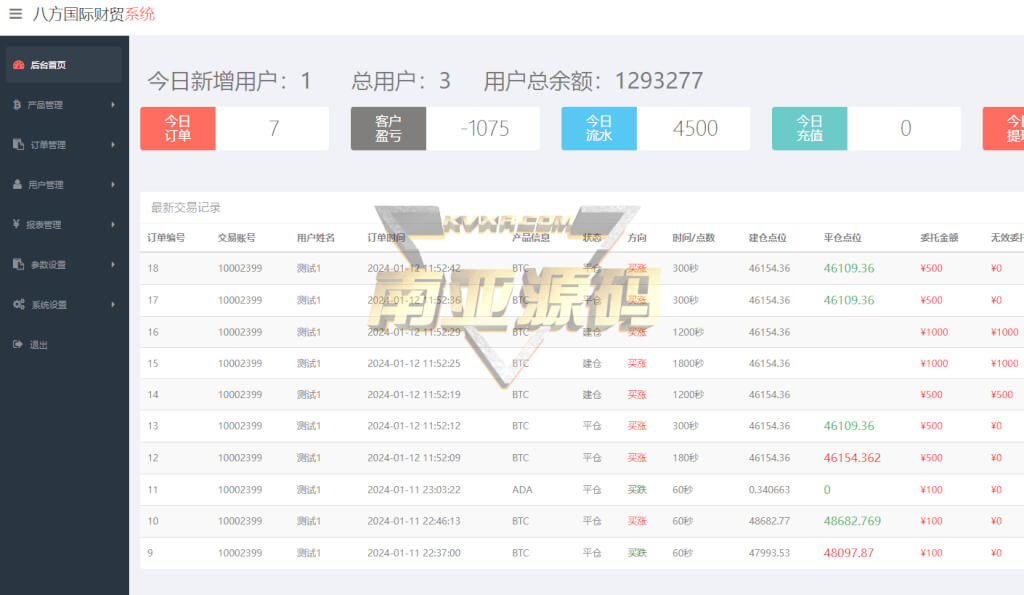
Task: Click the document icon for 订单管理
Action: click(x=18, y=144)
